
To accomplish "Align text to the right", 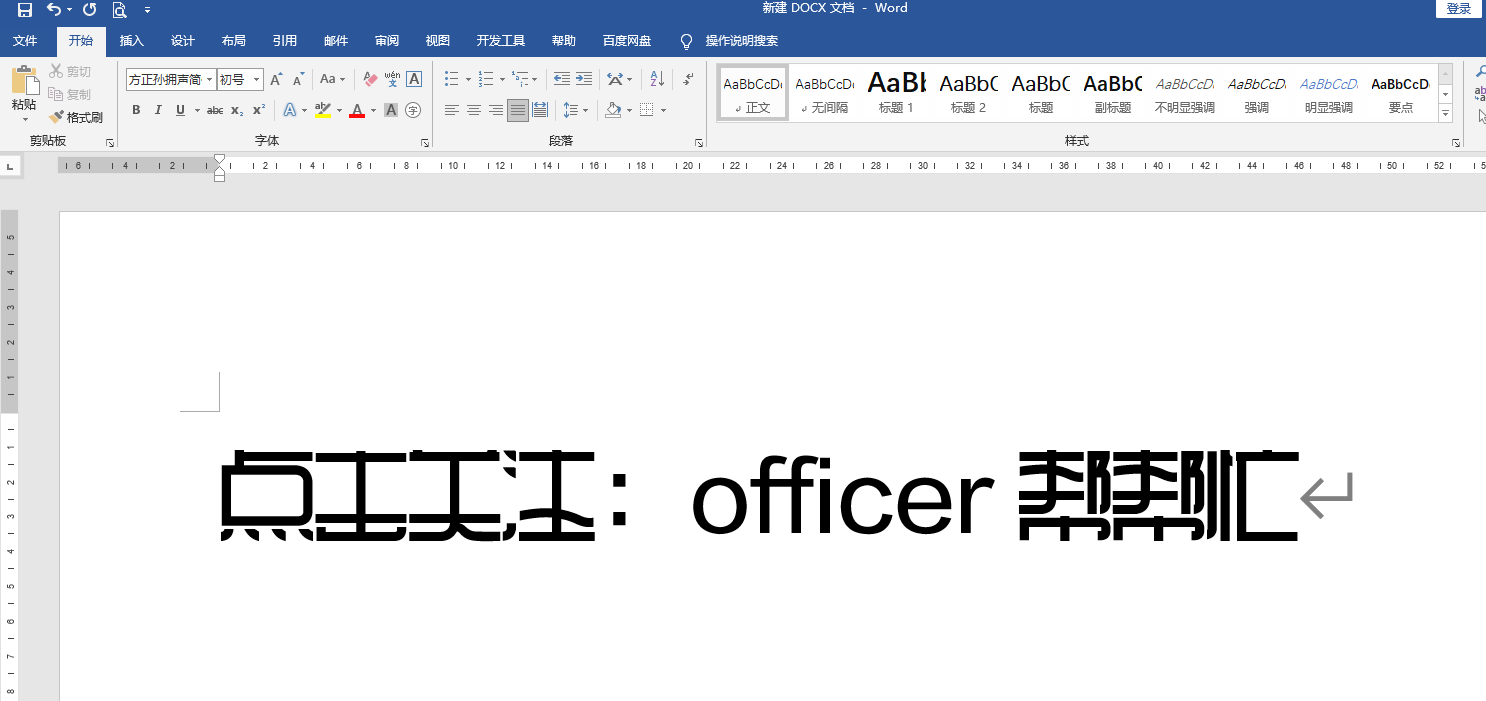I will tap(496, 110).
